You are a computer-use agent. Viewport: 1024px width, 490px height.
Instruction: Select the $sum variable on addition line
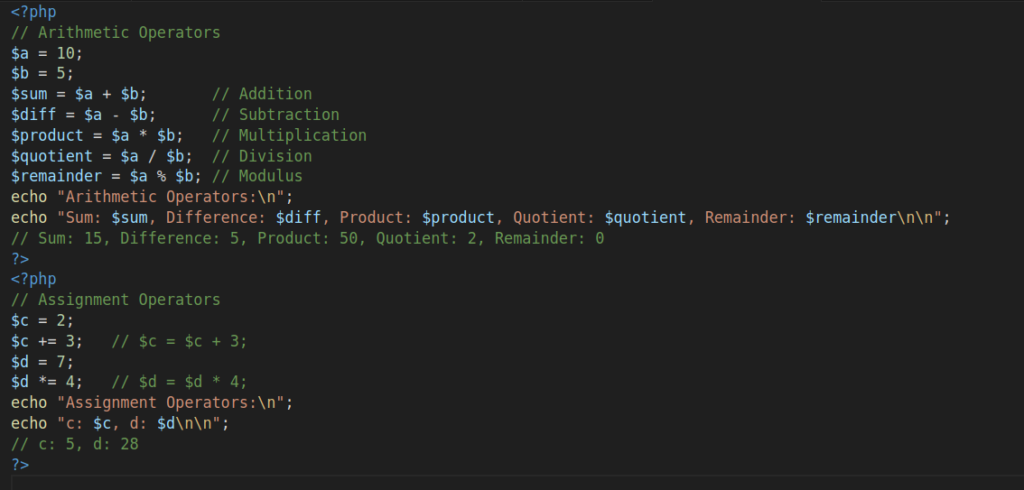point(29,94)
